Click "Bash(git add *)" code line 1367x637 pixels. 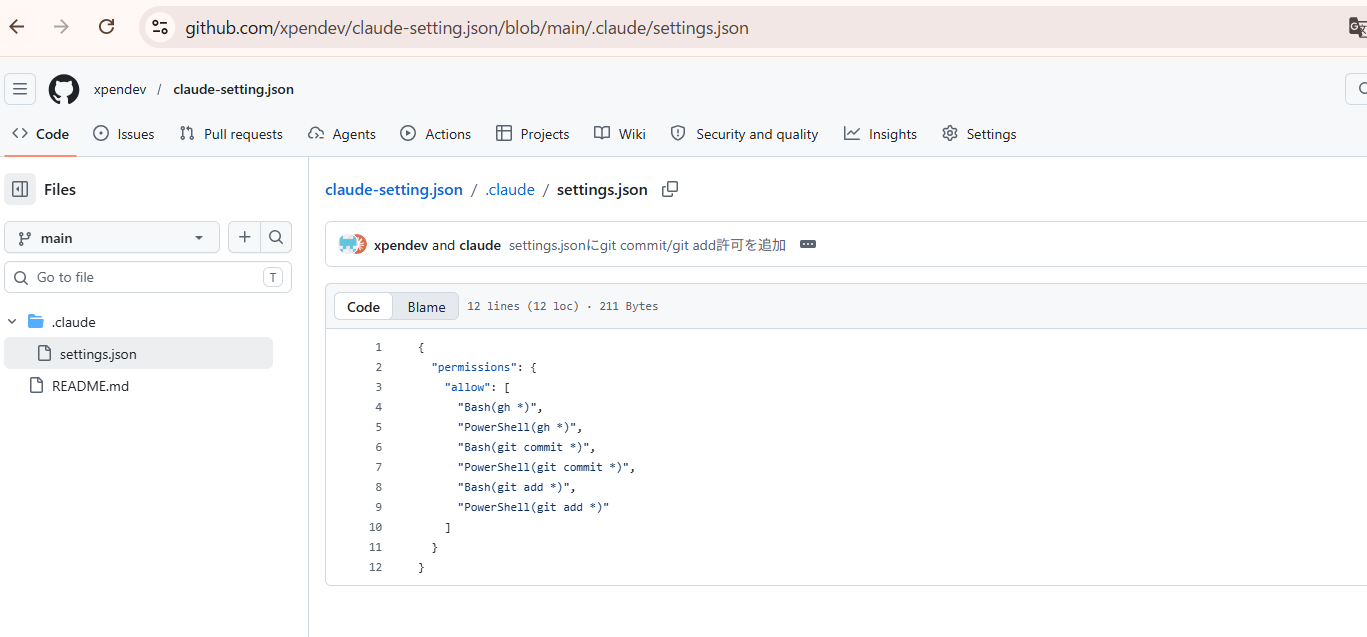coord(516,487)
